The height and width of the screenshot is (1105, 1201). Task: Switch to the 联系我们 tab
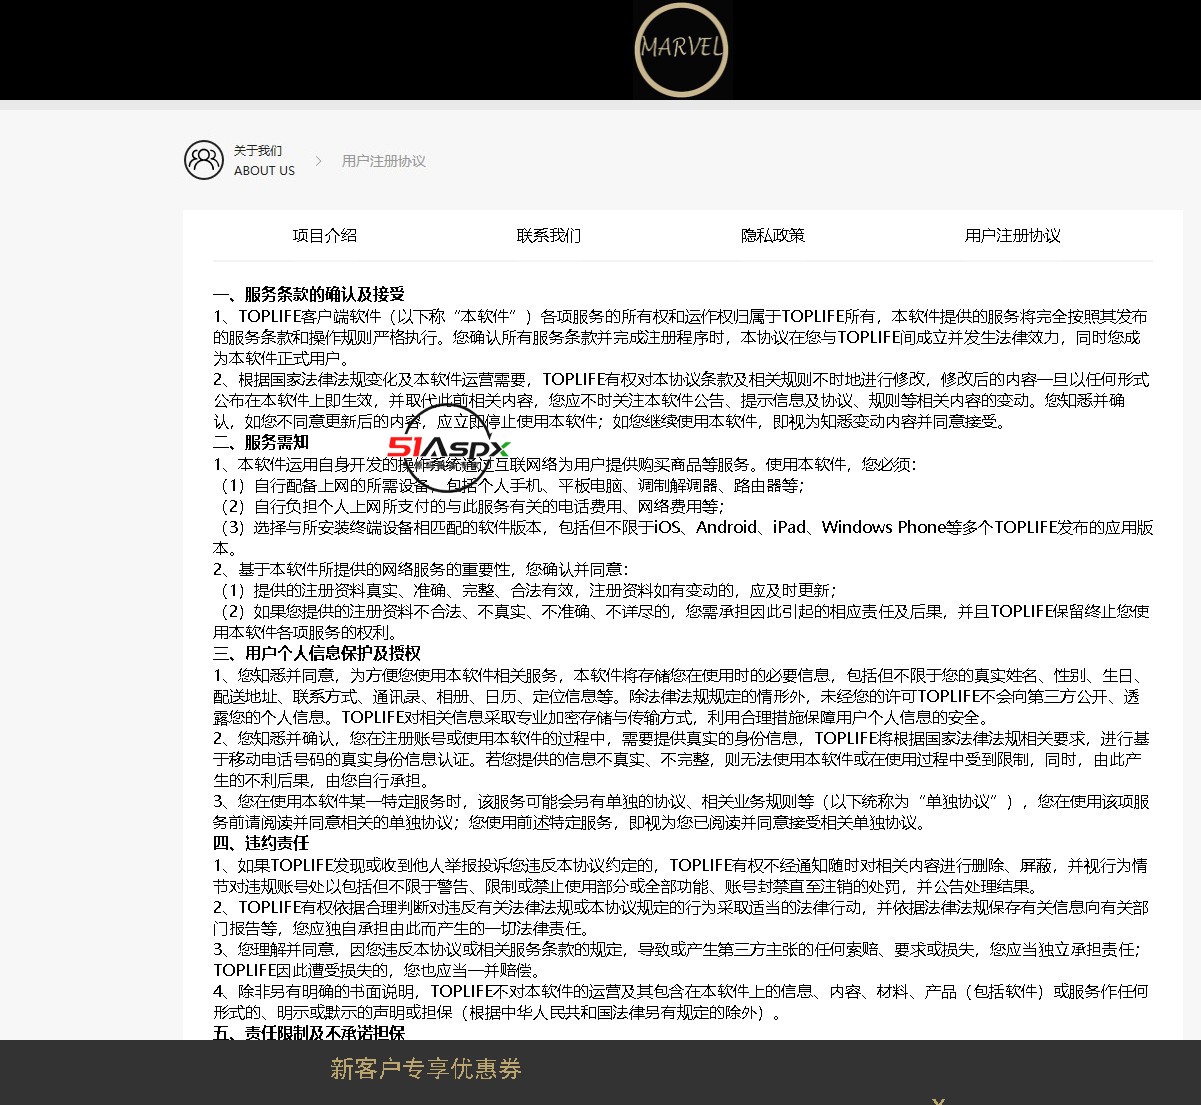coord(549,236)
